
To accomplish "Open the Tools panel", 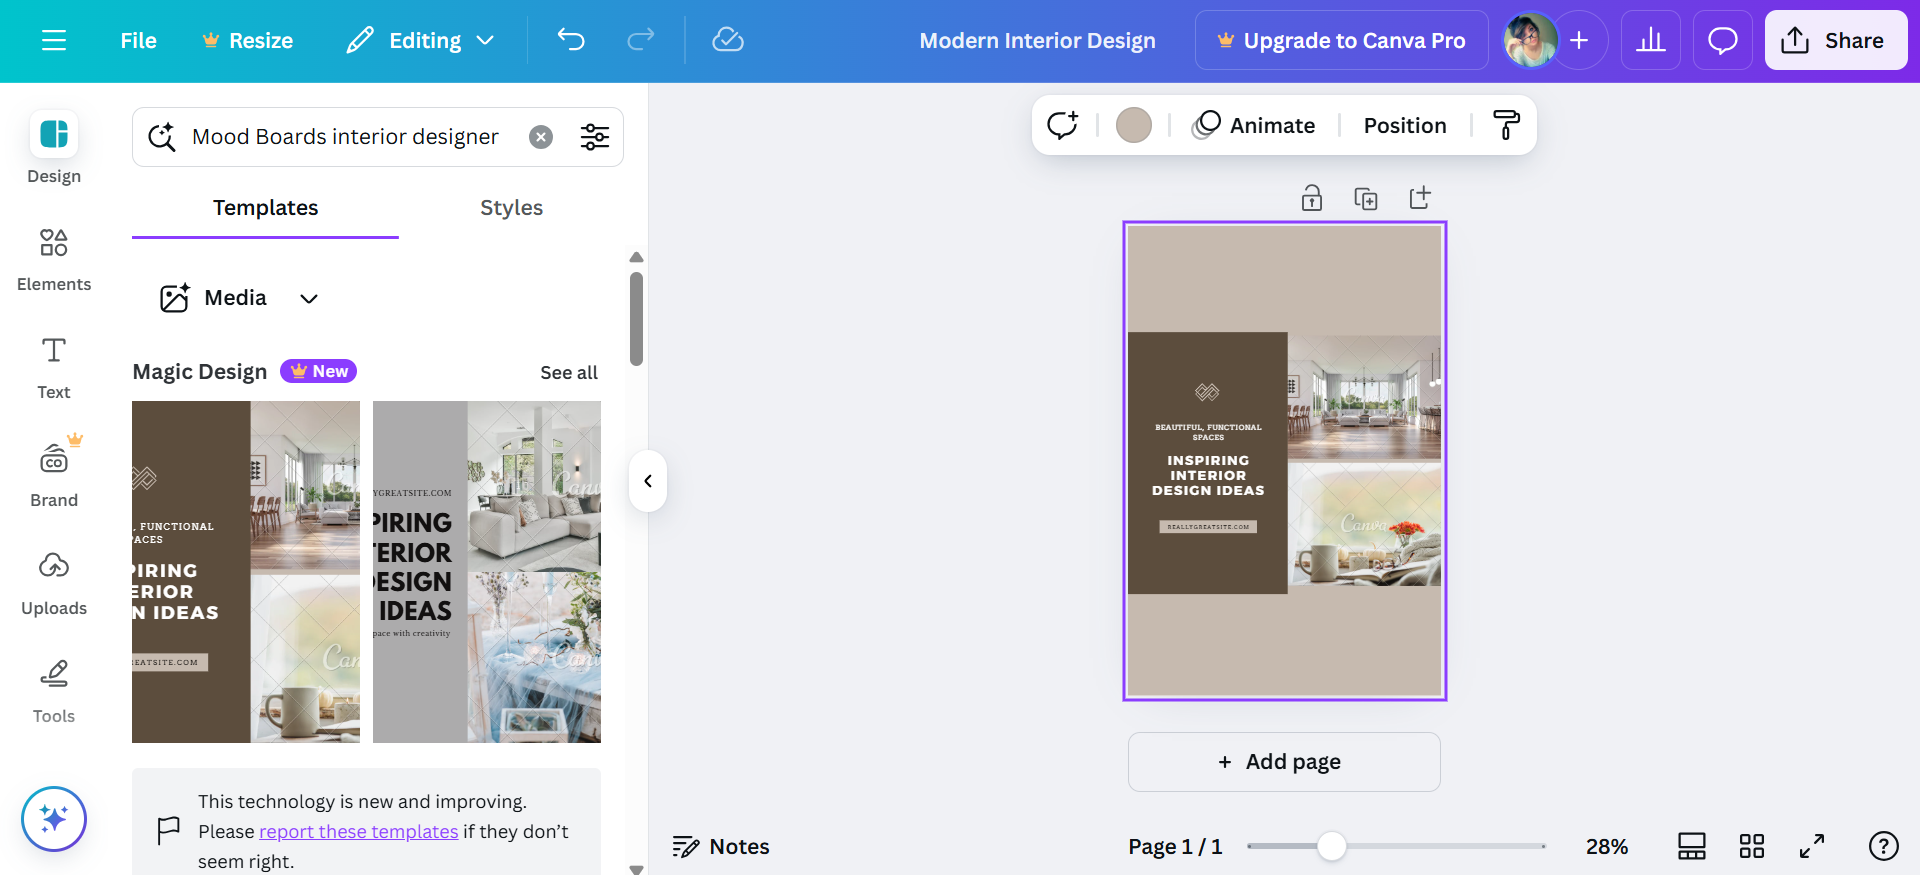I will pyautogui.click(x=54, y=691).
